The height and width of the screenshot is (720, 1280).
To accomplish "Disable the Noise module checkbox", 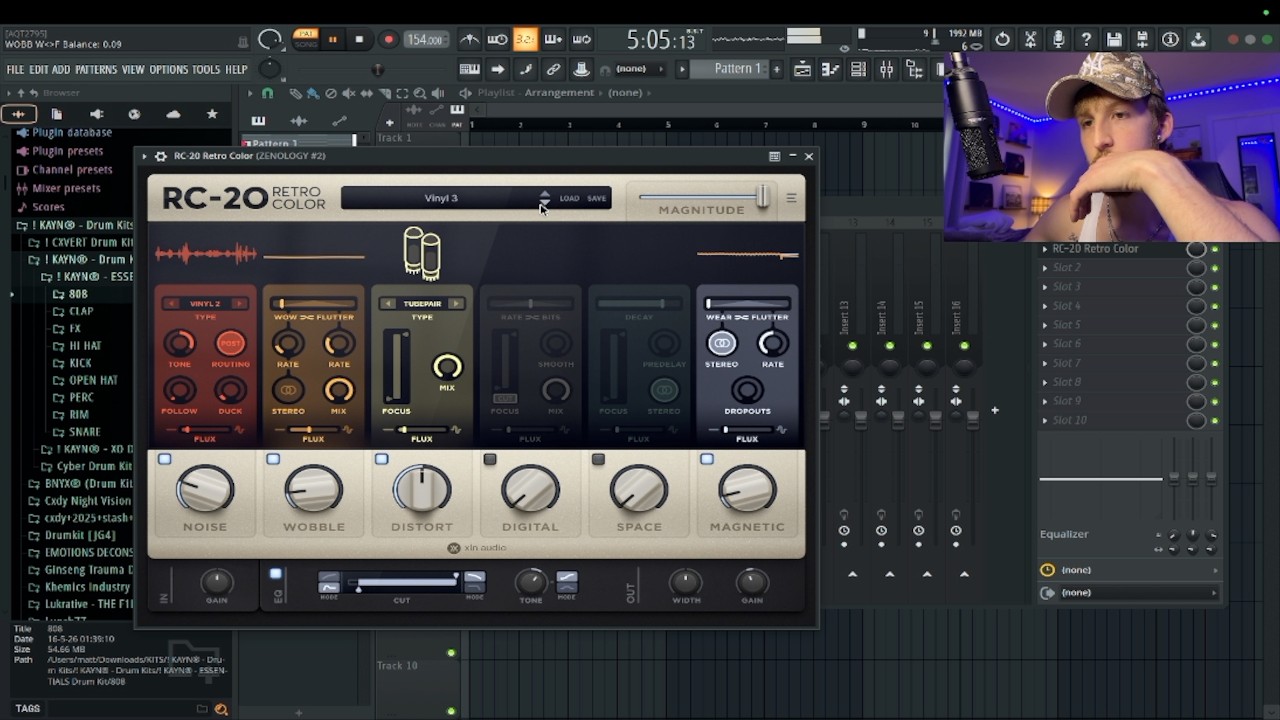I will [164, 459].
